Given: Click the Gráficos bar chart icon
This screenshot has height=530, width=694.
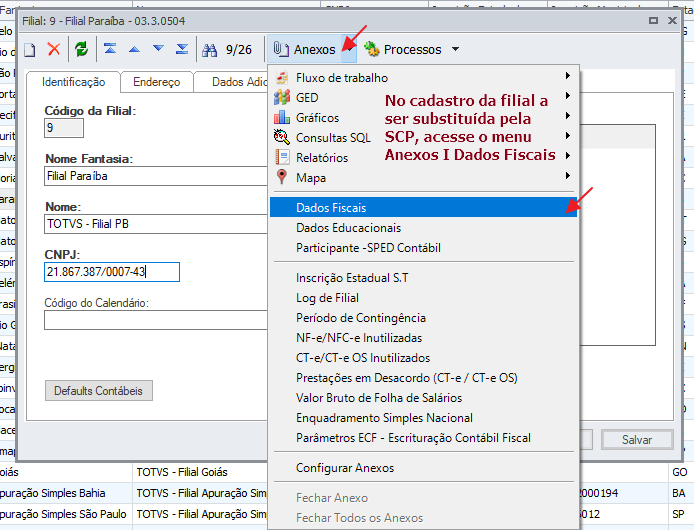Looking at the screenshot, I should [282, 117].
